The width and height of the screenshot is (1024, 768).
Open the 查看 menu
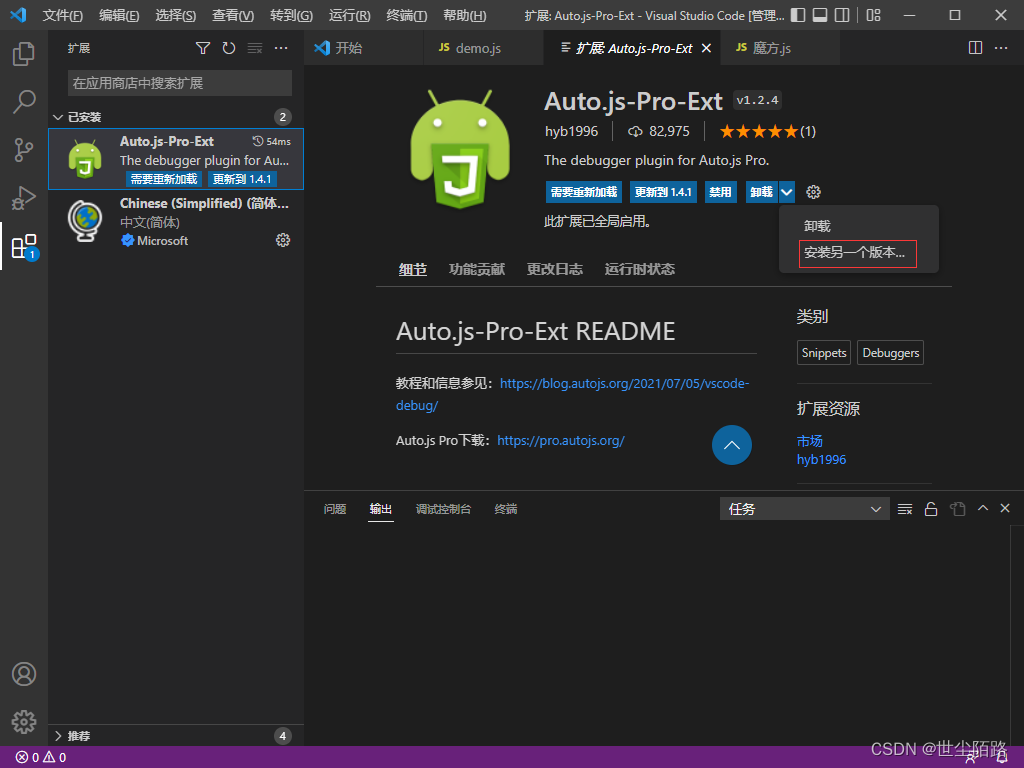click(x=231, y=15)
